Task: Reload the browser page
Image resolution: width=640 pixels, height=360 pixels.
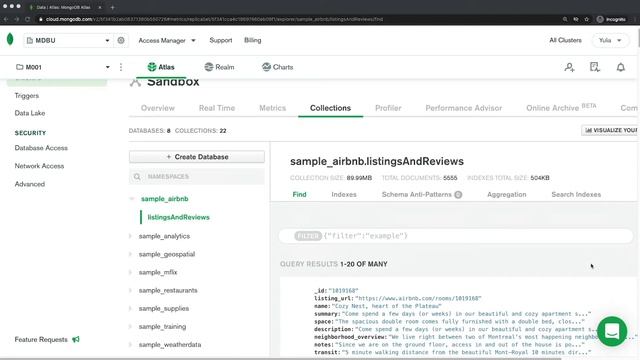Action: point(27,19)
